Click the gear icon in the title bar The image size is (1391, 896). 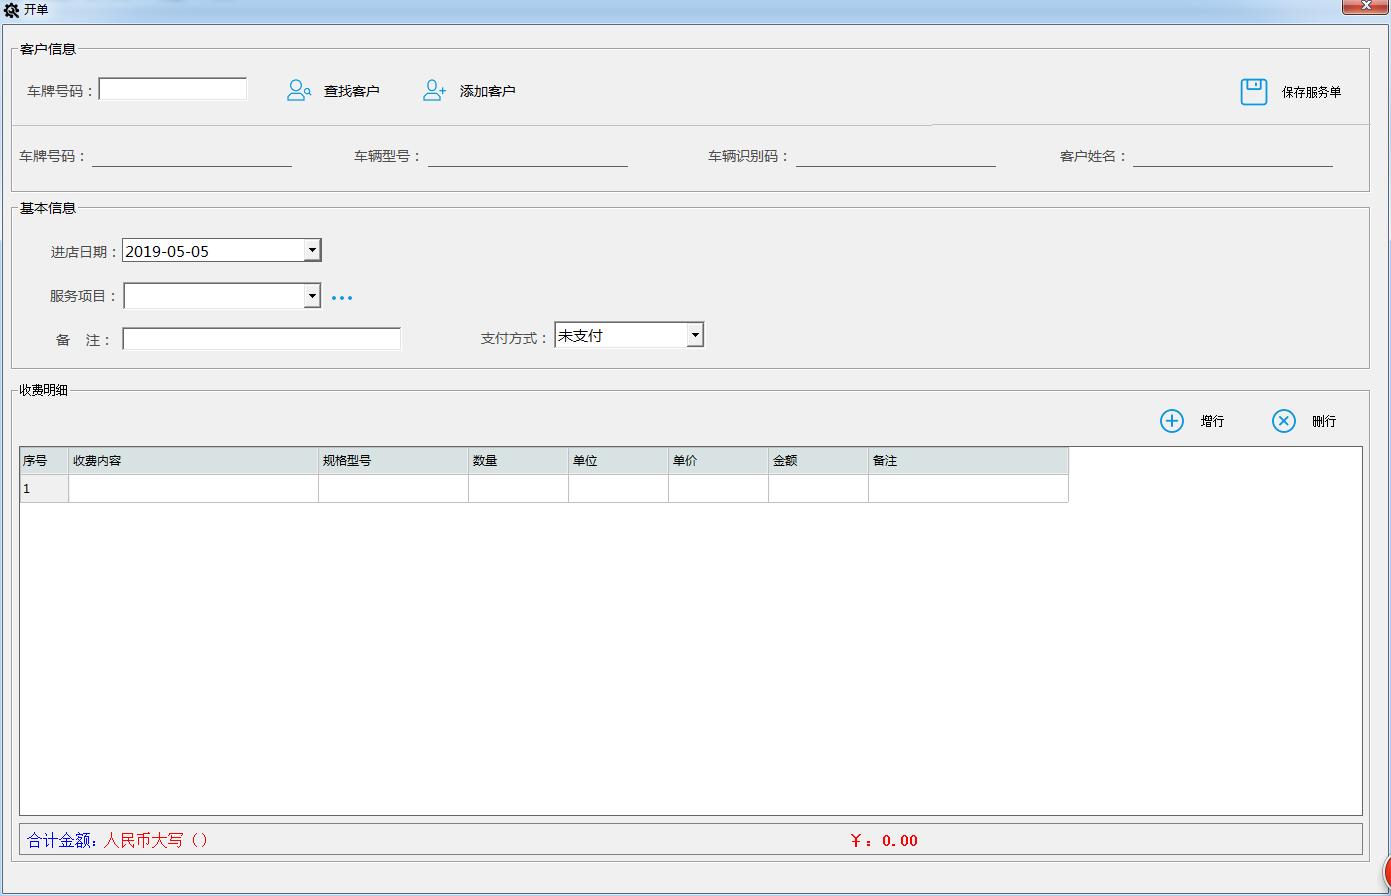click(x=12, y=8)
